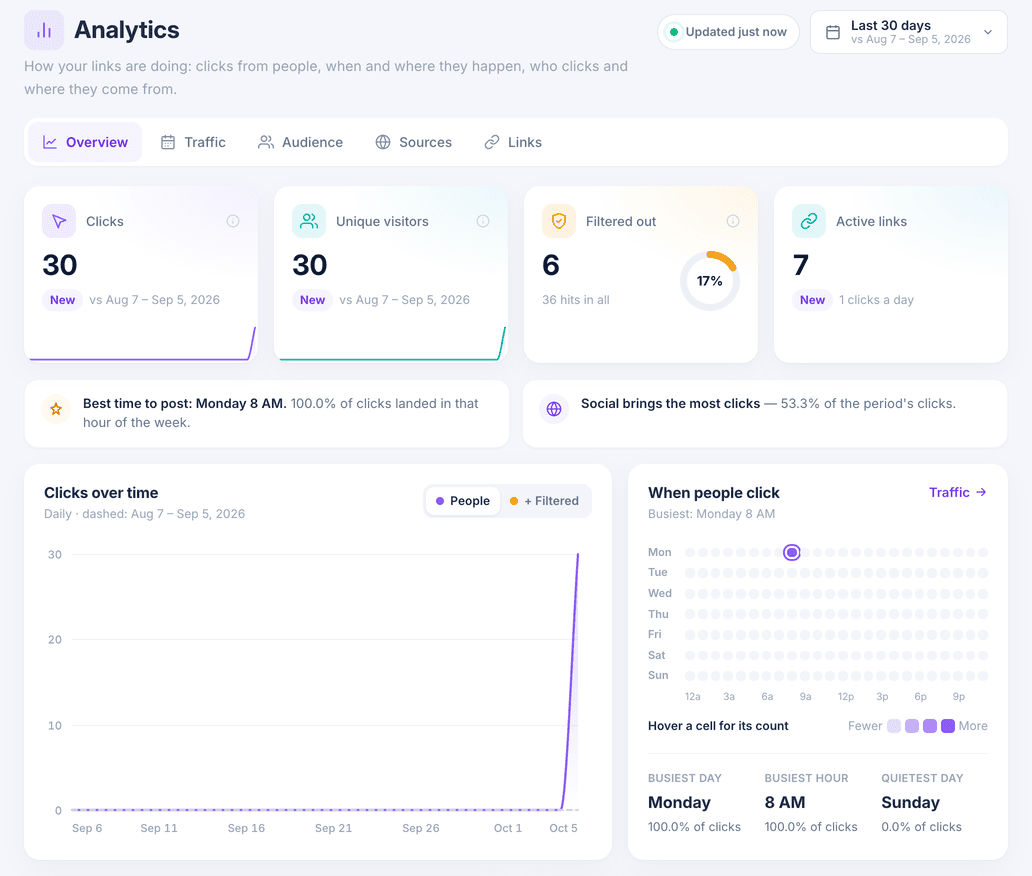Click the Unique visitors people icon
The height and width of the screenshot is (876, 1032).
(309, 221)
